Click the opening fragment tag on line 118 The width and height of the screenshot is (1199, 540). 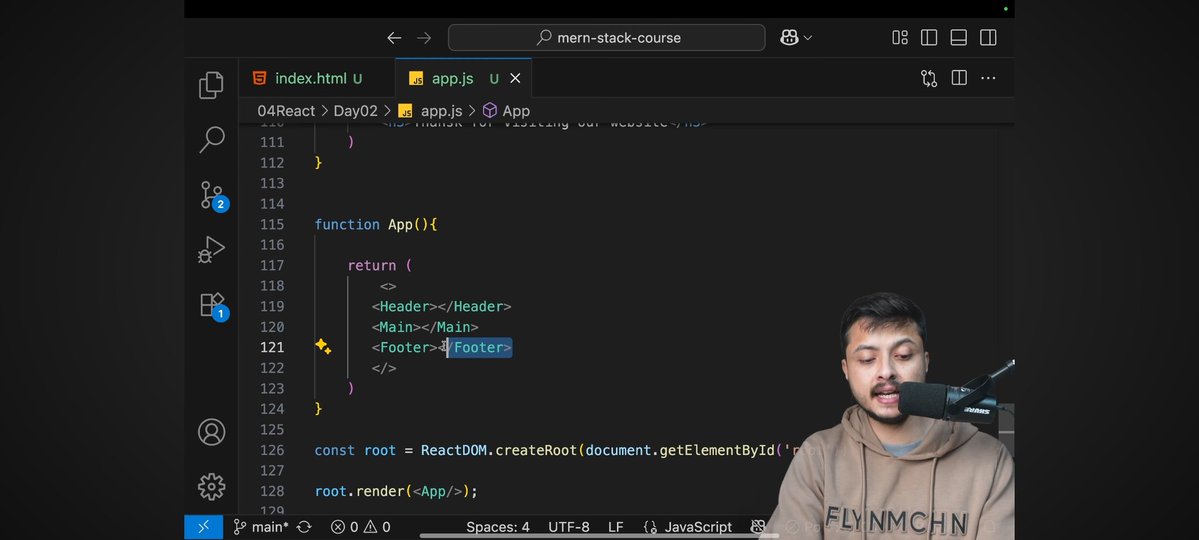point(388,286)
